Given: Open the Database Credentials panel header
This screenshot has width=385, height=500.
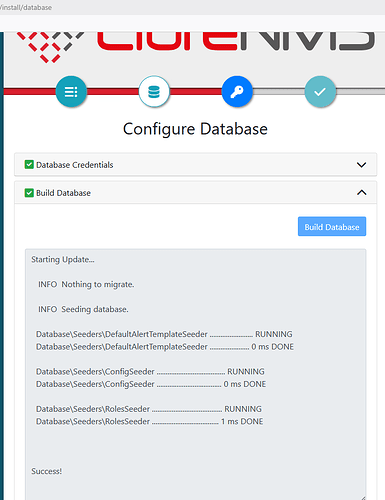Looking at the screenshot, I should 195,165.
